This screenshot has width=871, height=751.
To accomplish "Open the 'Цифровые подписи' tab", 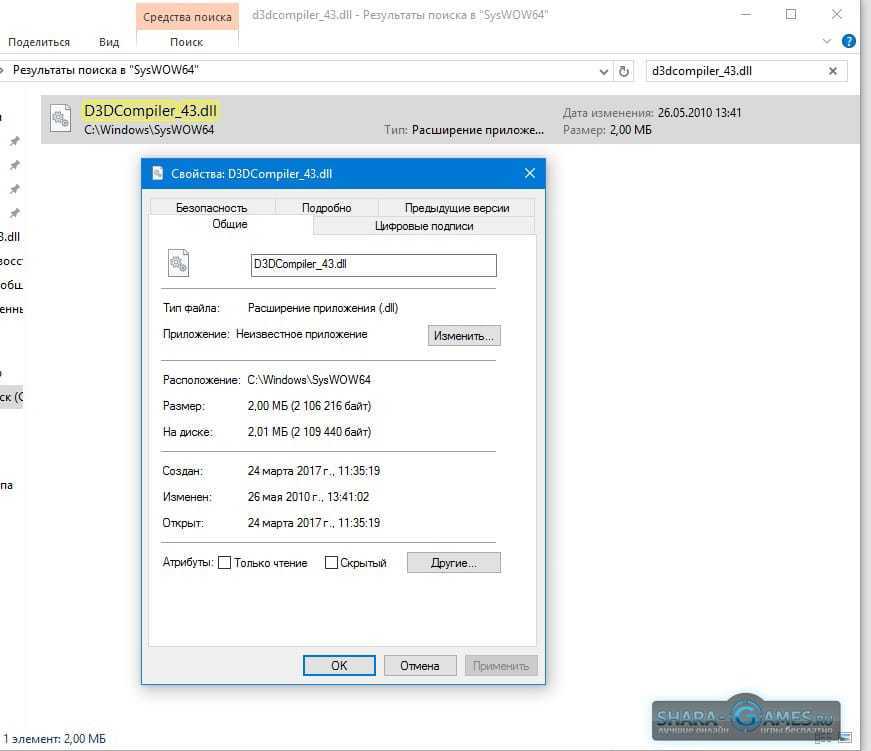I will click(424, 226).
